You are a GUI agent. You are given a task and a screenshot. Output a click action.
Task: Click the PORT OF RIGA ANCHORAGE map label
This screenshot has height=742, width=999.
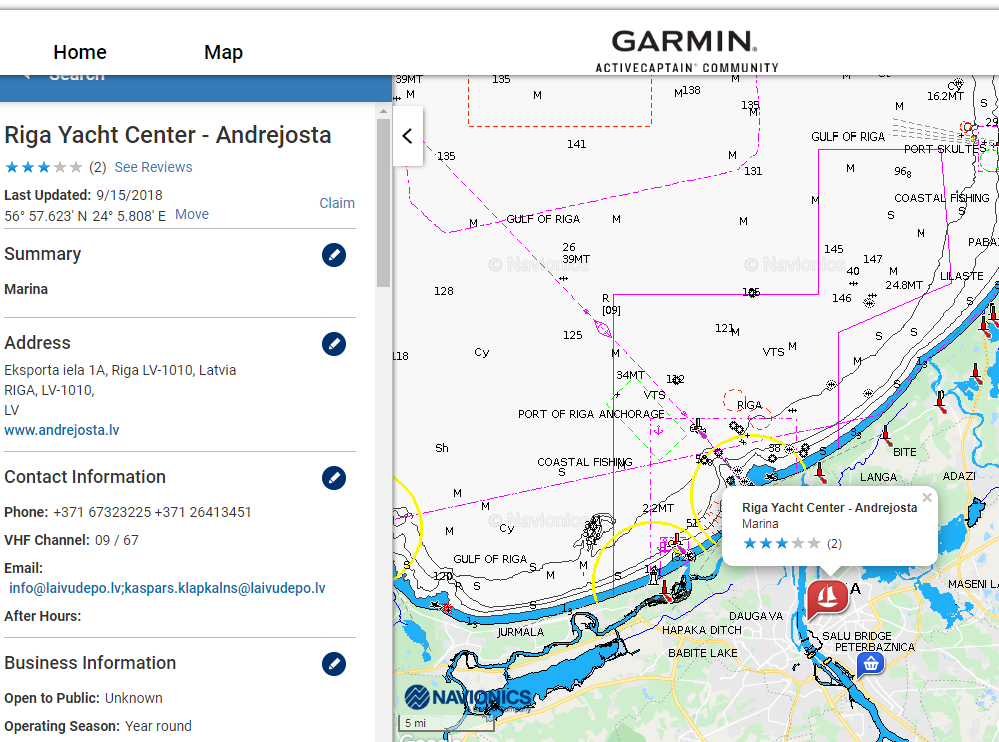coord(591,414)
